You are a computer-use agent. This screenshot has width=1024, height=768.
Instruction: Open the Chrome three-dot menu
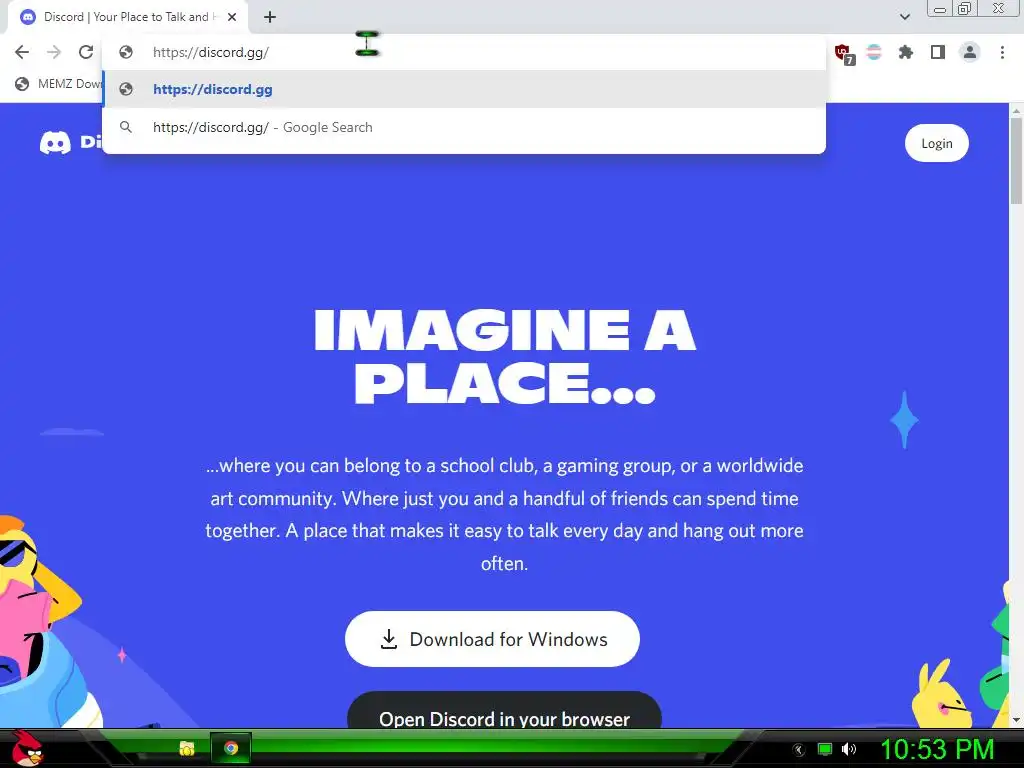click(1002, 52)
